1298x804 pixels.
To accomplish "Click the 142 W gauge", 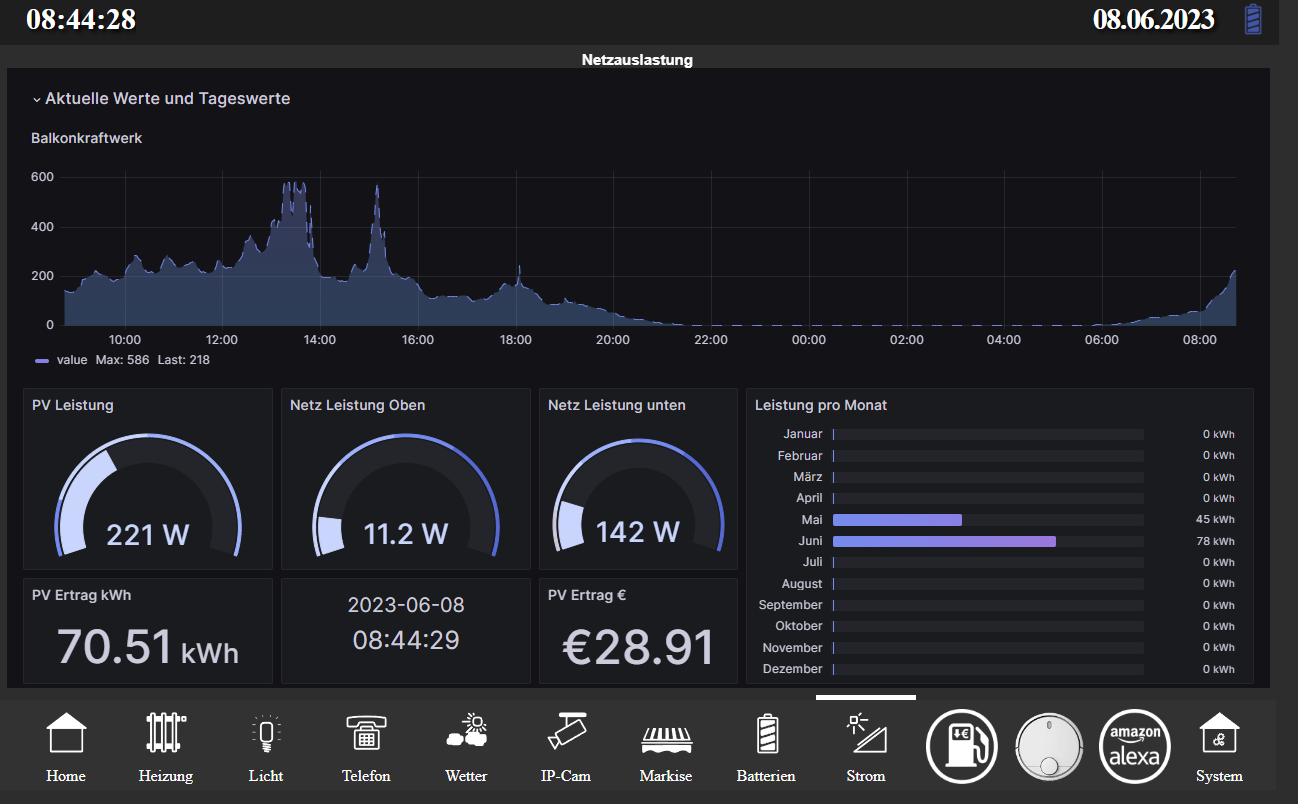I will [x=638, y=495].
